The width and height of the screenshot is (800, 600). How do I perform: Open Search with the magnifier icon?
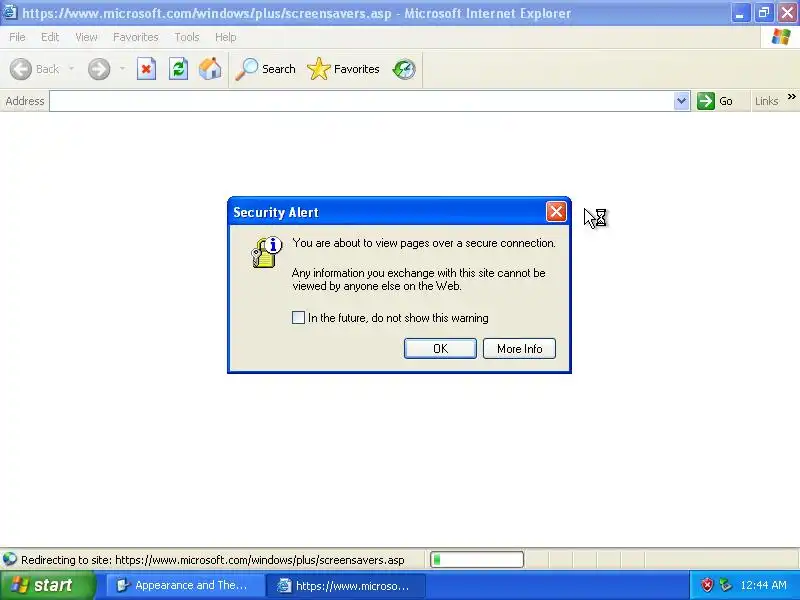(246, 69)
